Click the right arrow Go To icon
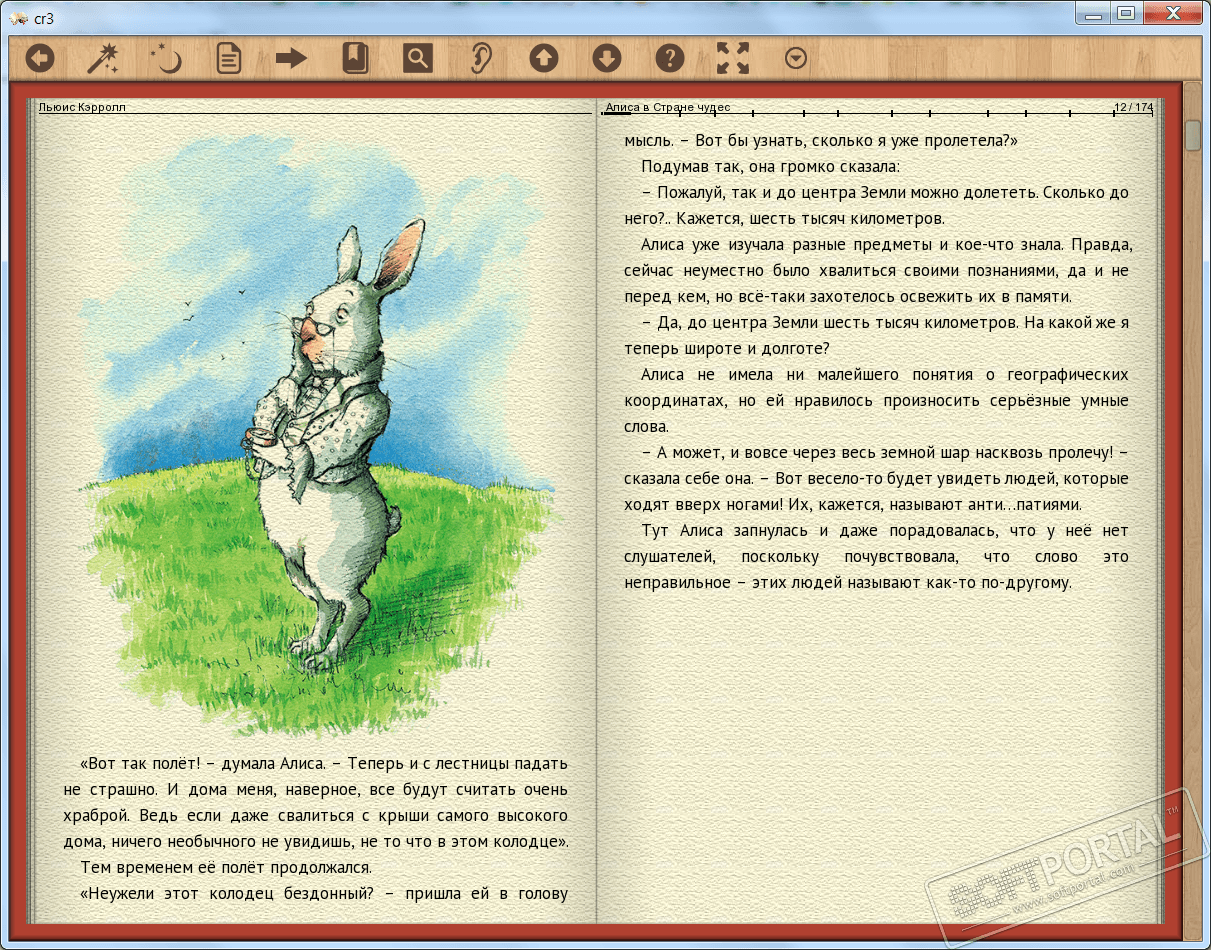The height and width of the screenshot is (950, 1211). click(291, 59)
